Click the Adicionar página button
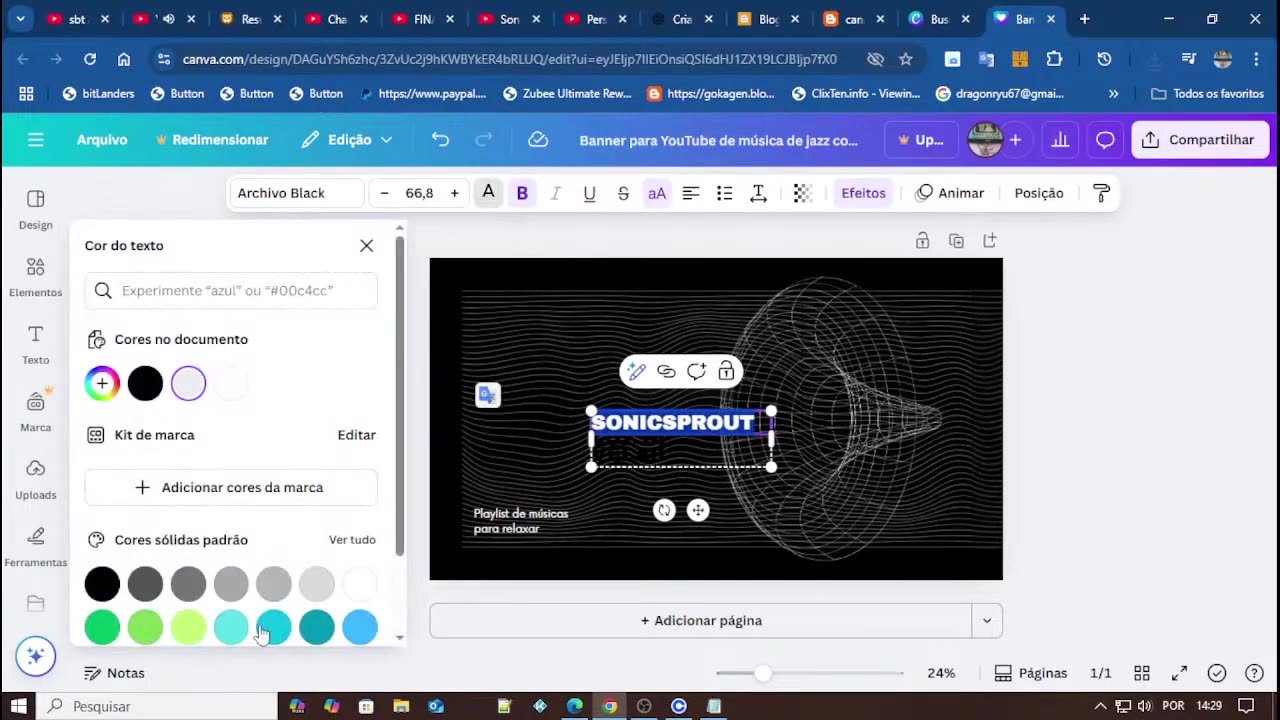 point(701,621)
